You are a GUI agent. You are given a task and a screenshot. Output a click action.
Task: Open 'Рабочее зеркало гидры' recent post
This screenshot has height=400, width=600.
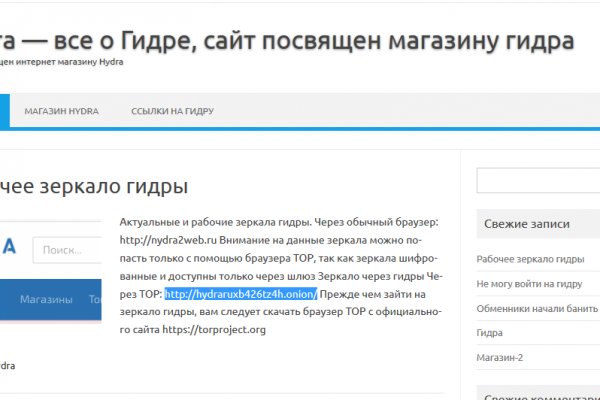coord(530,259)
